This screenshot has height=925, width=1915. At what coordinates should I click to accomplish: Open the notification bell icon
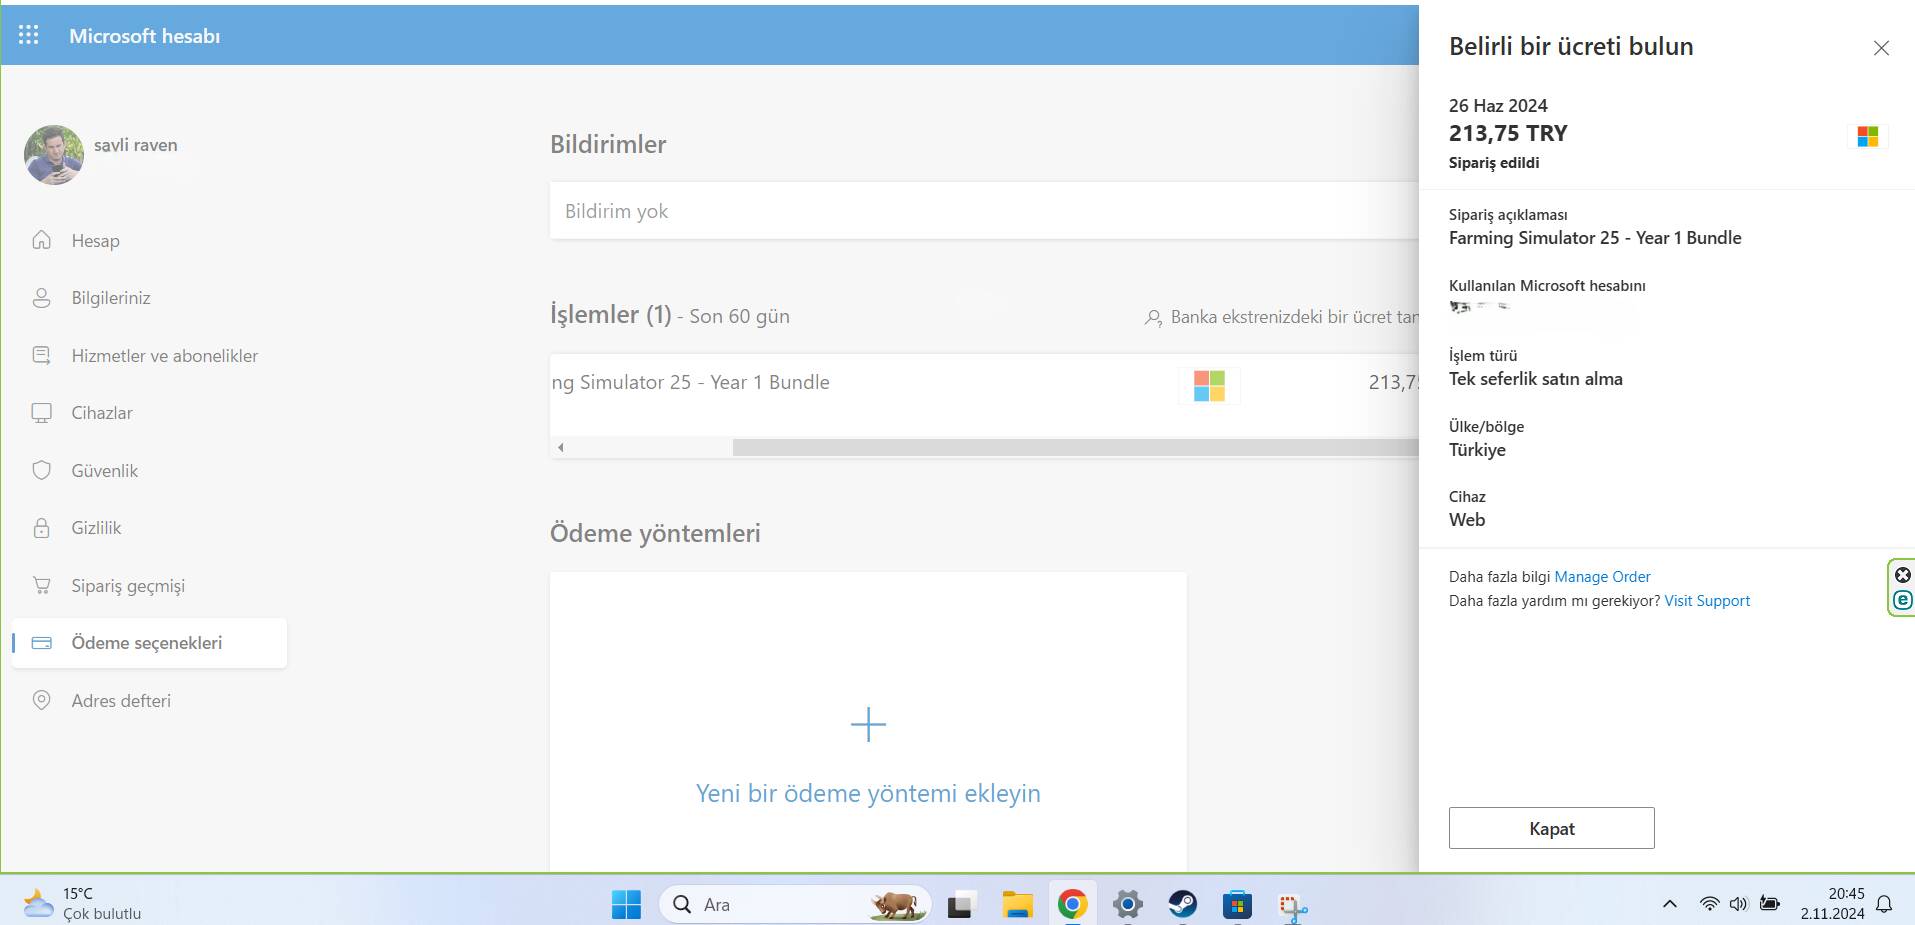click(x=1884, y=904)
